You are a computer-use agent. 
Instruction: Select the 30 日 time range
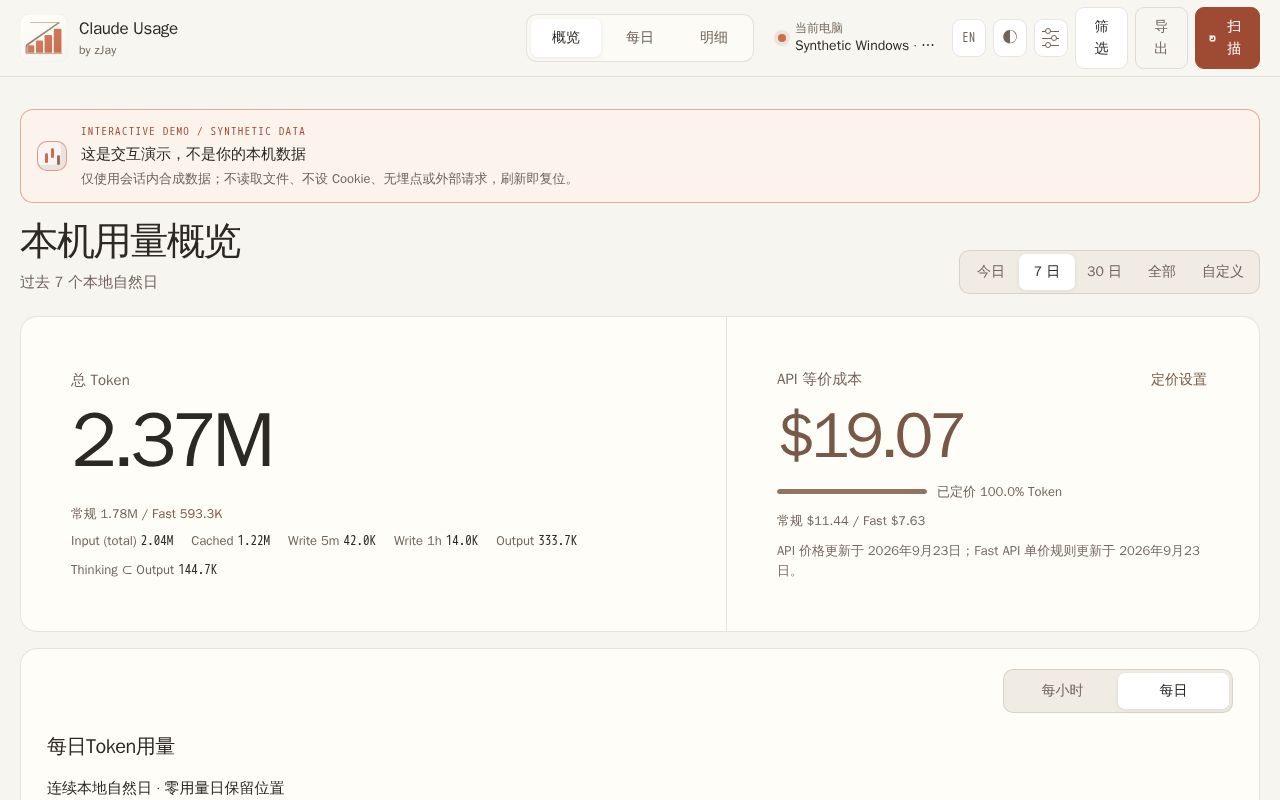pos(1104,272)
